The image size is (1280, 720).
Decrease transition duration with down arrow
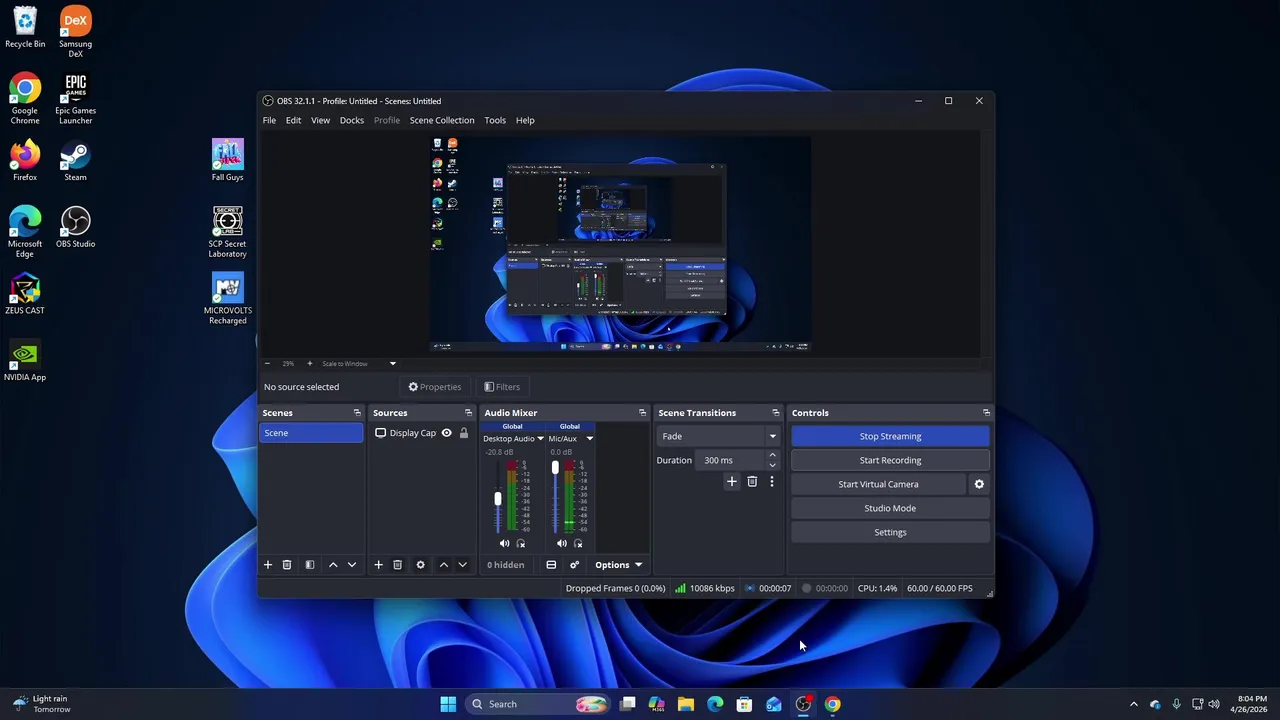(x=772, y=465)
